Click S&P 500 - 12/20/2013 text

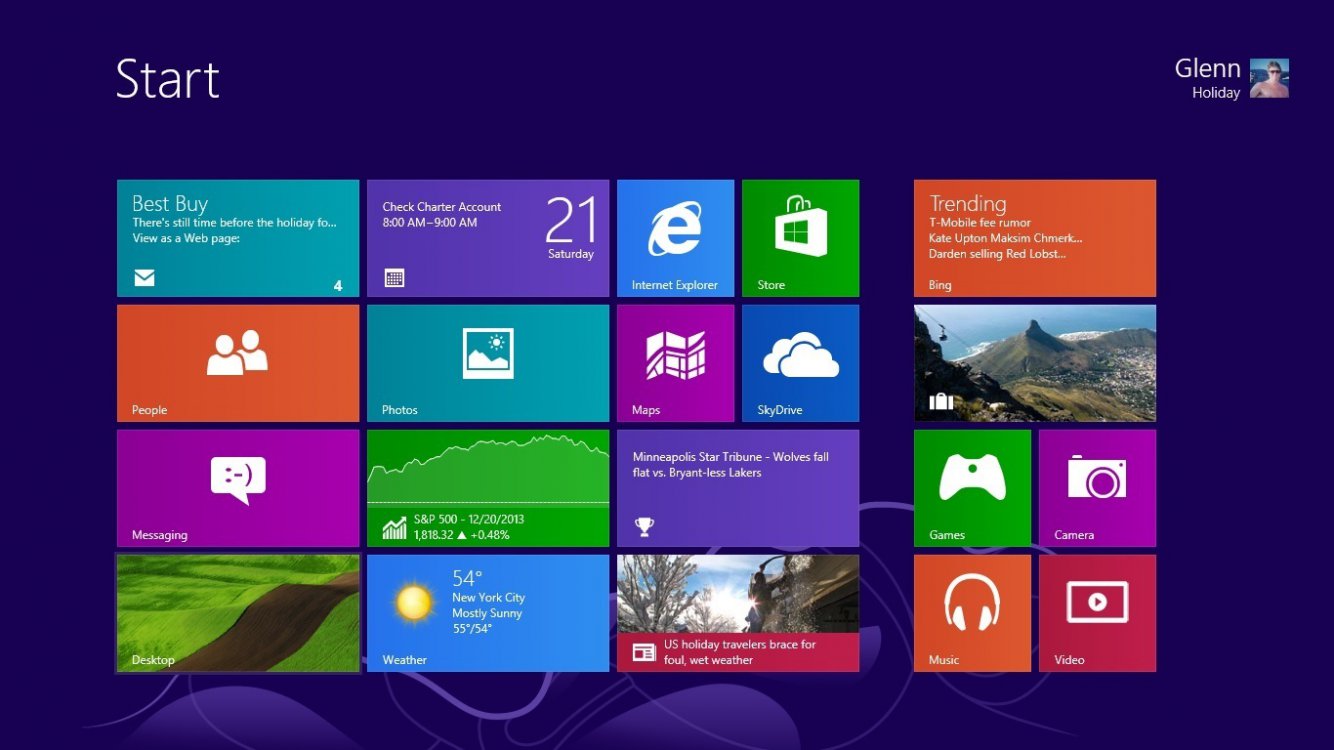coord(468,519)
